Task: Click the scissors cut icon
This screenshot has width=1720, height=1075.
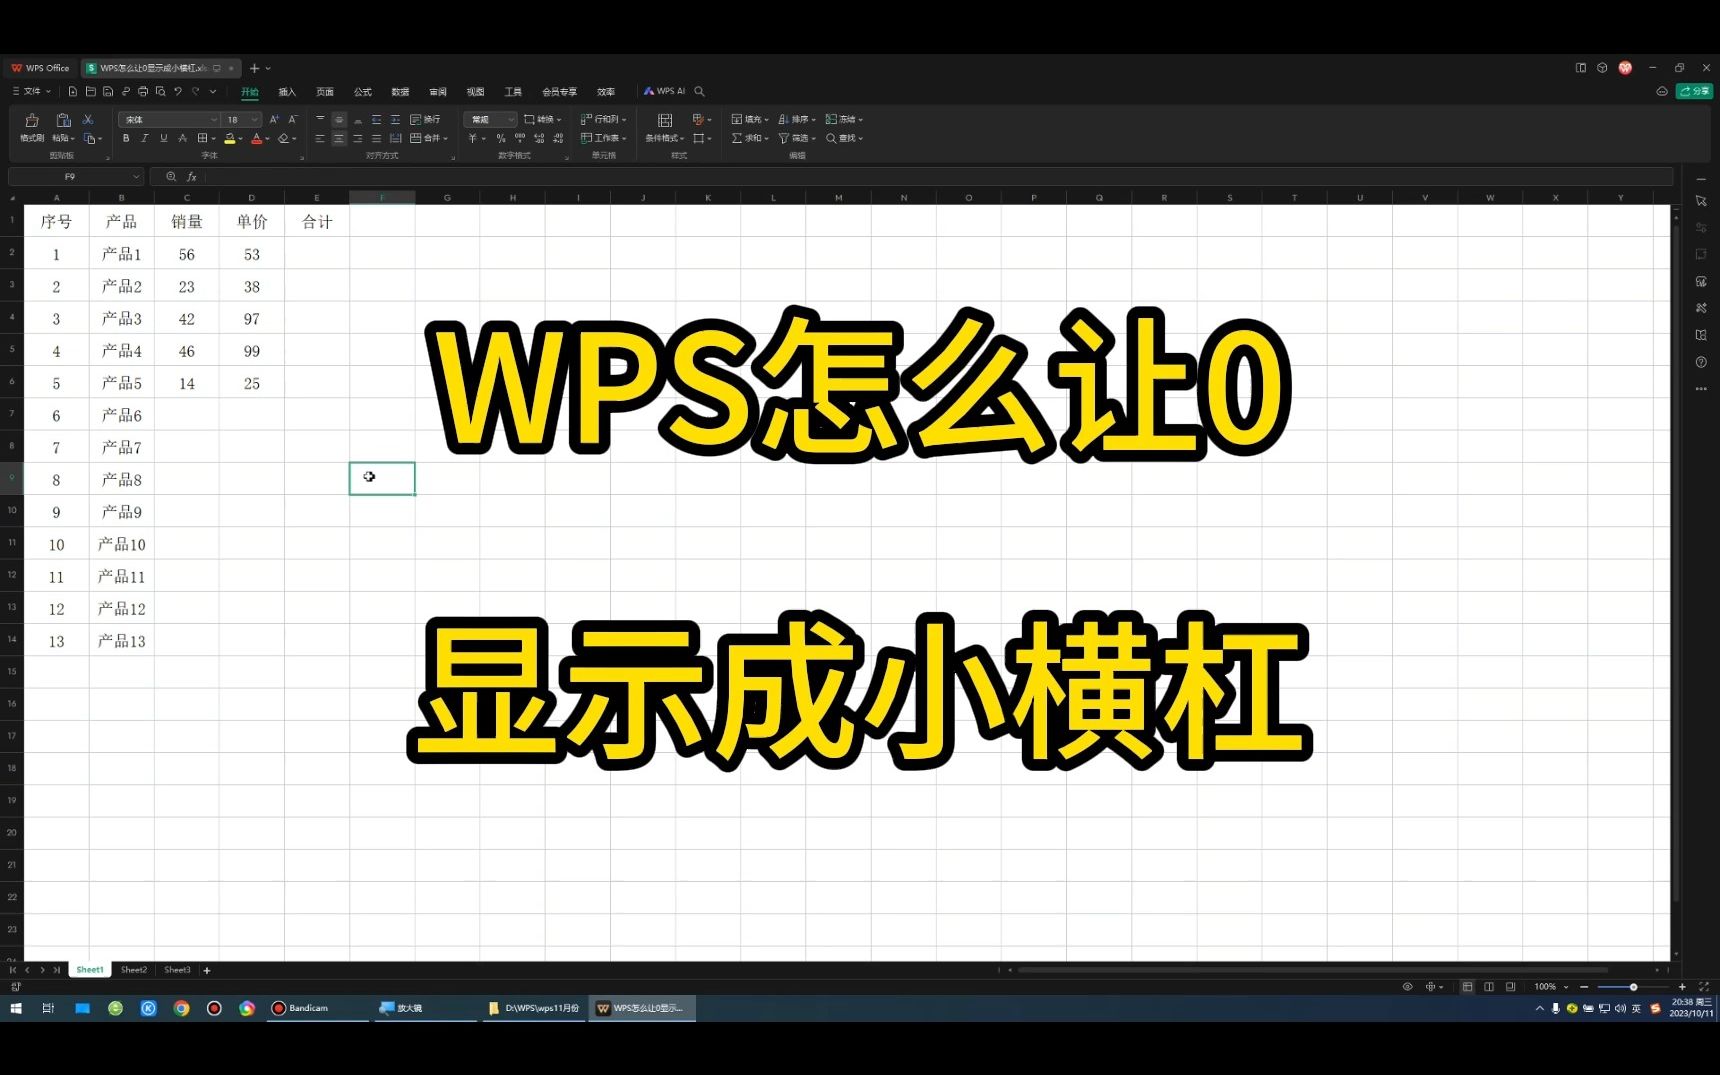Action: (x=86, y=118)
